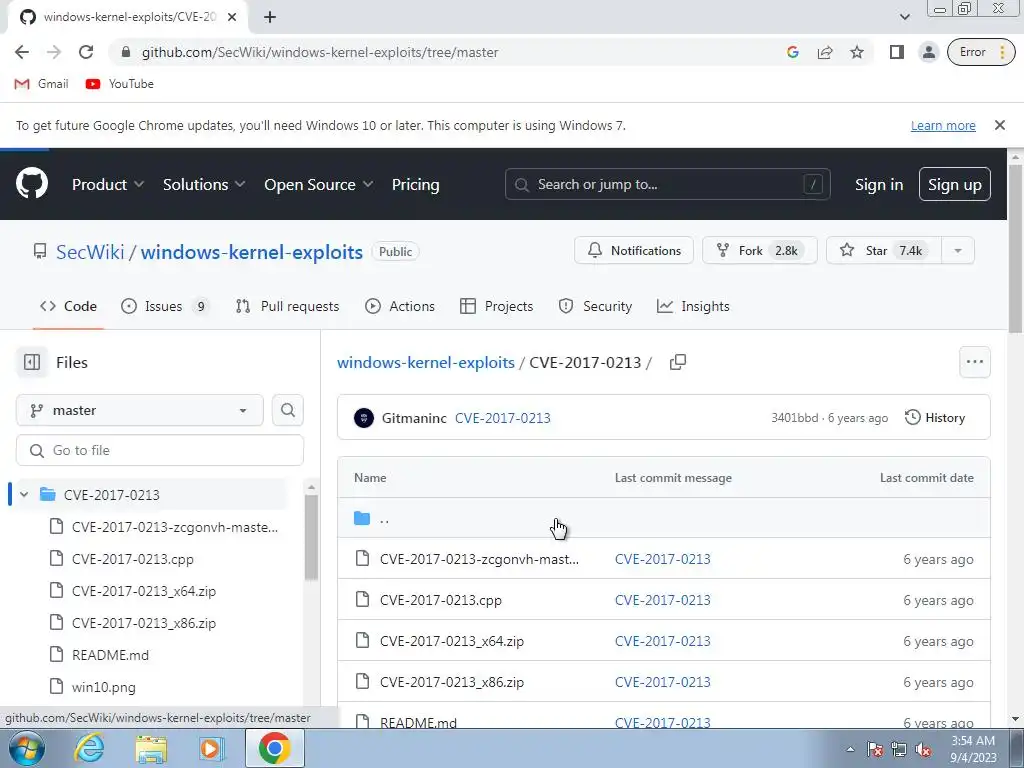The image size is (1024, 768).
Task: Open the Pricing link
Action: pyautogui.click(x=415, y=185)
